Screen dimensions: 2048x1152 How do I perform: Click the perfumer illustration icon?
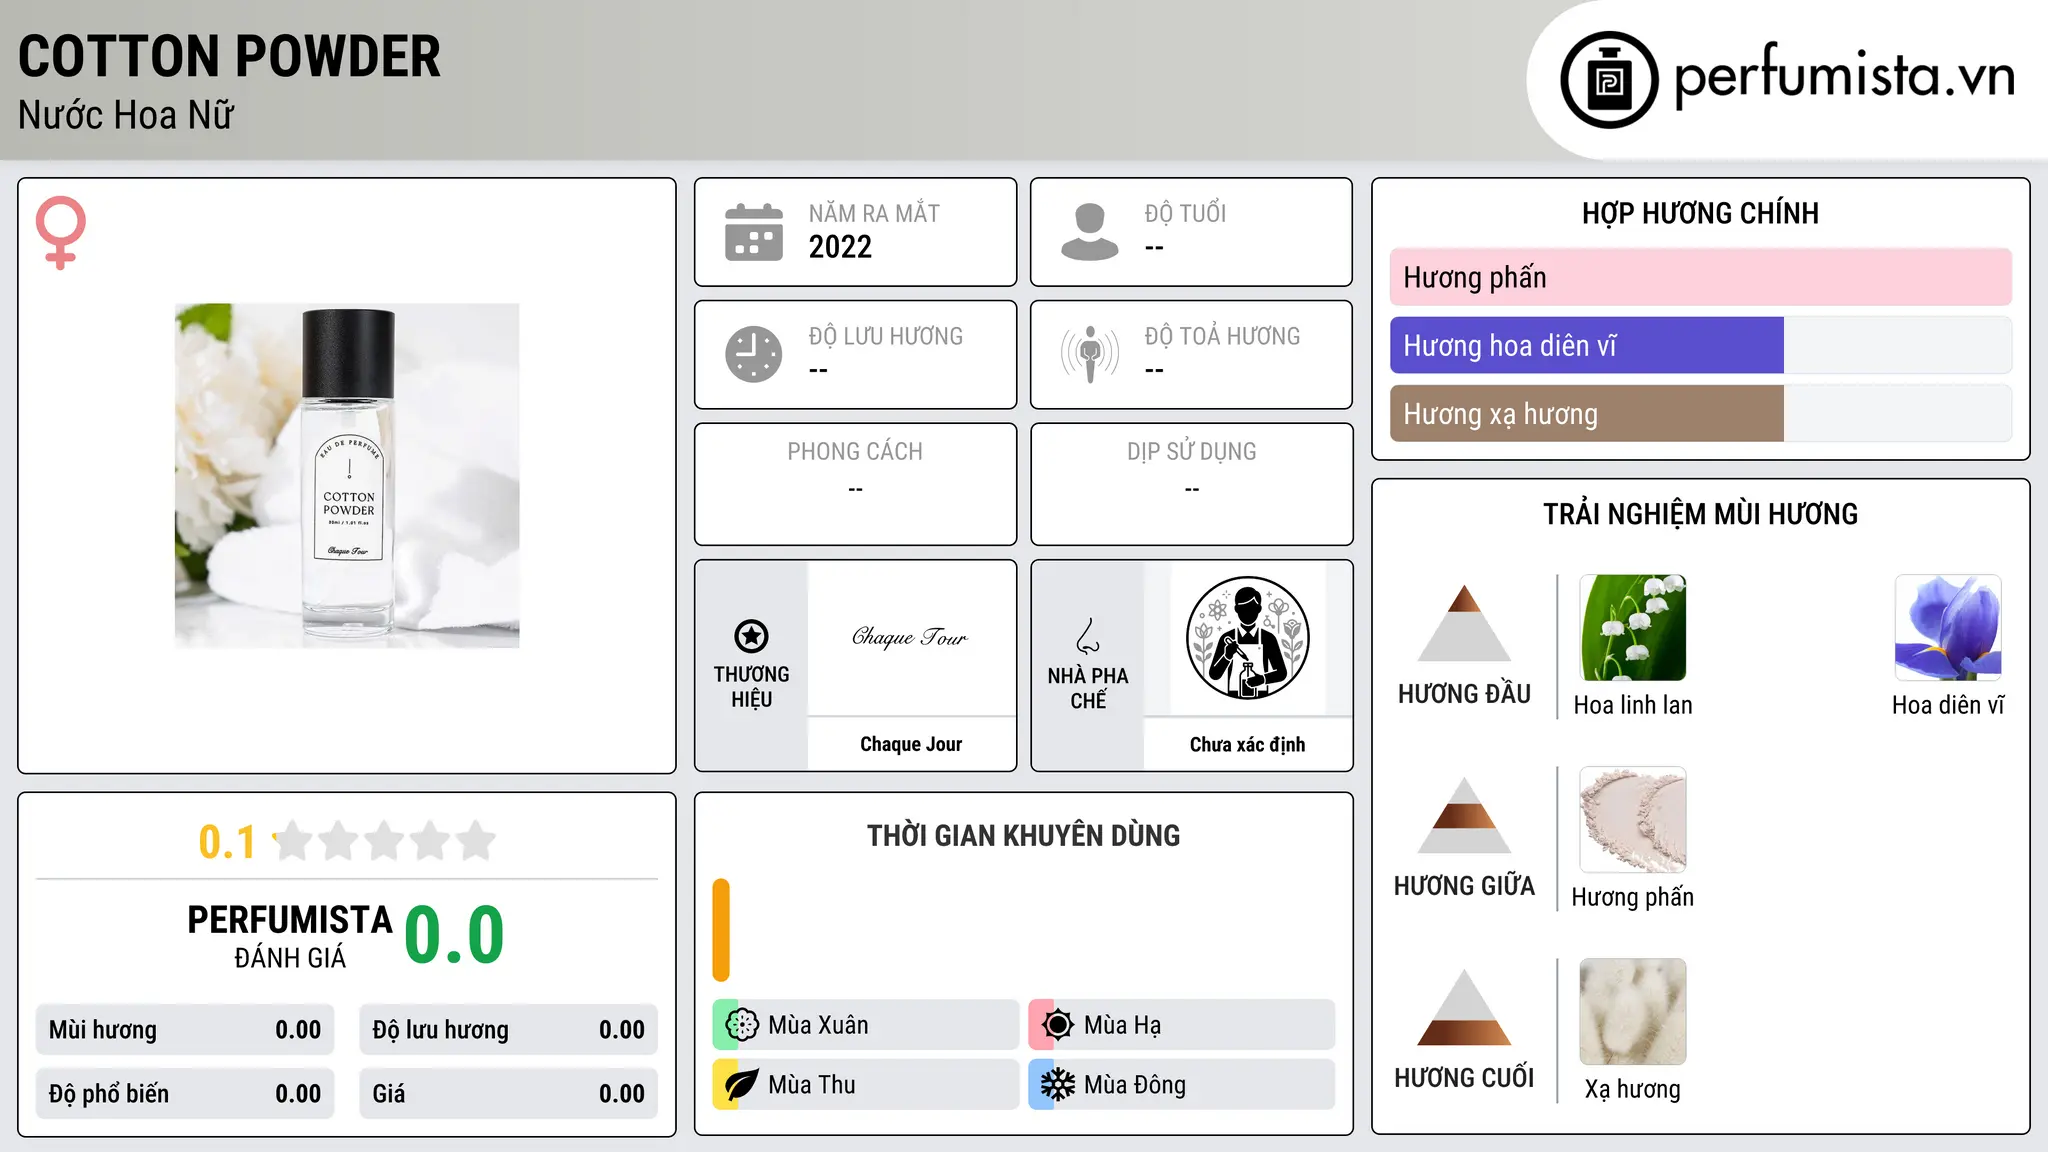pos(1248,638)
